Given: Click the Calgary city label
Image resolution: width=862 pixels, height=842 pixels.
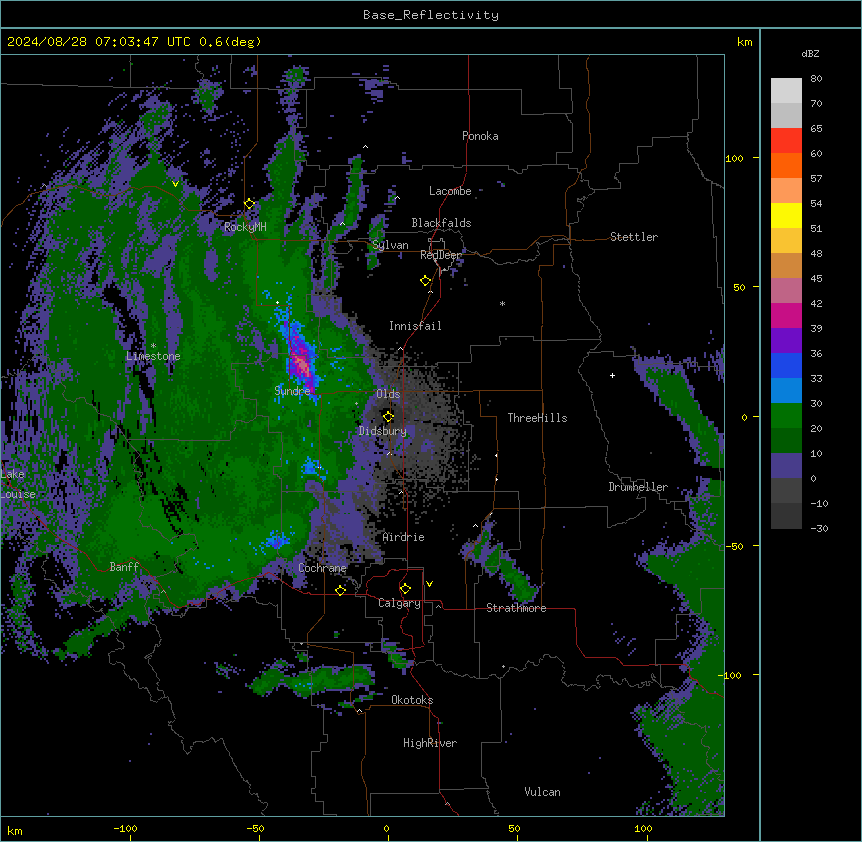Looking at the screenshot, I should coord(399,603).
